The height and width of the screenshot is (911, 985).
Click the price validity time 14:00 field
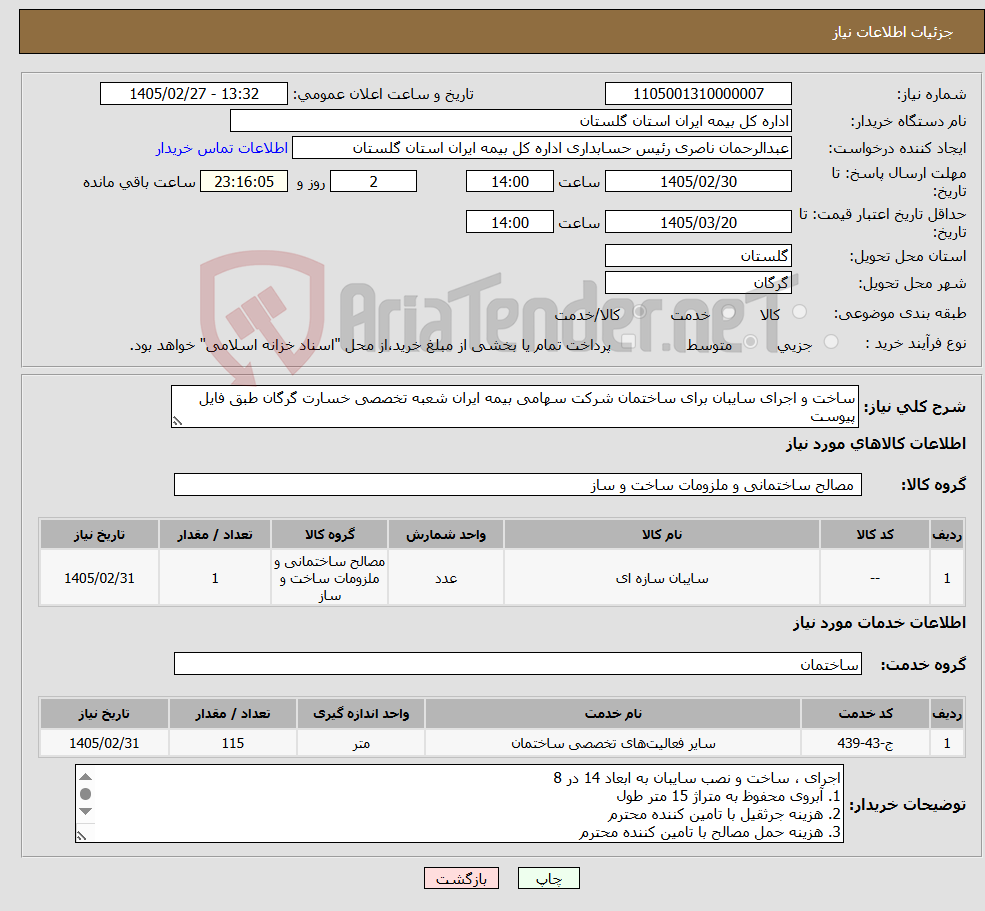[509, 222]
